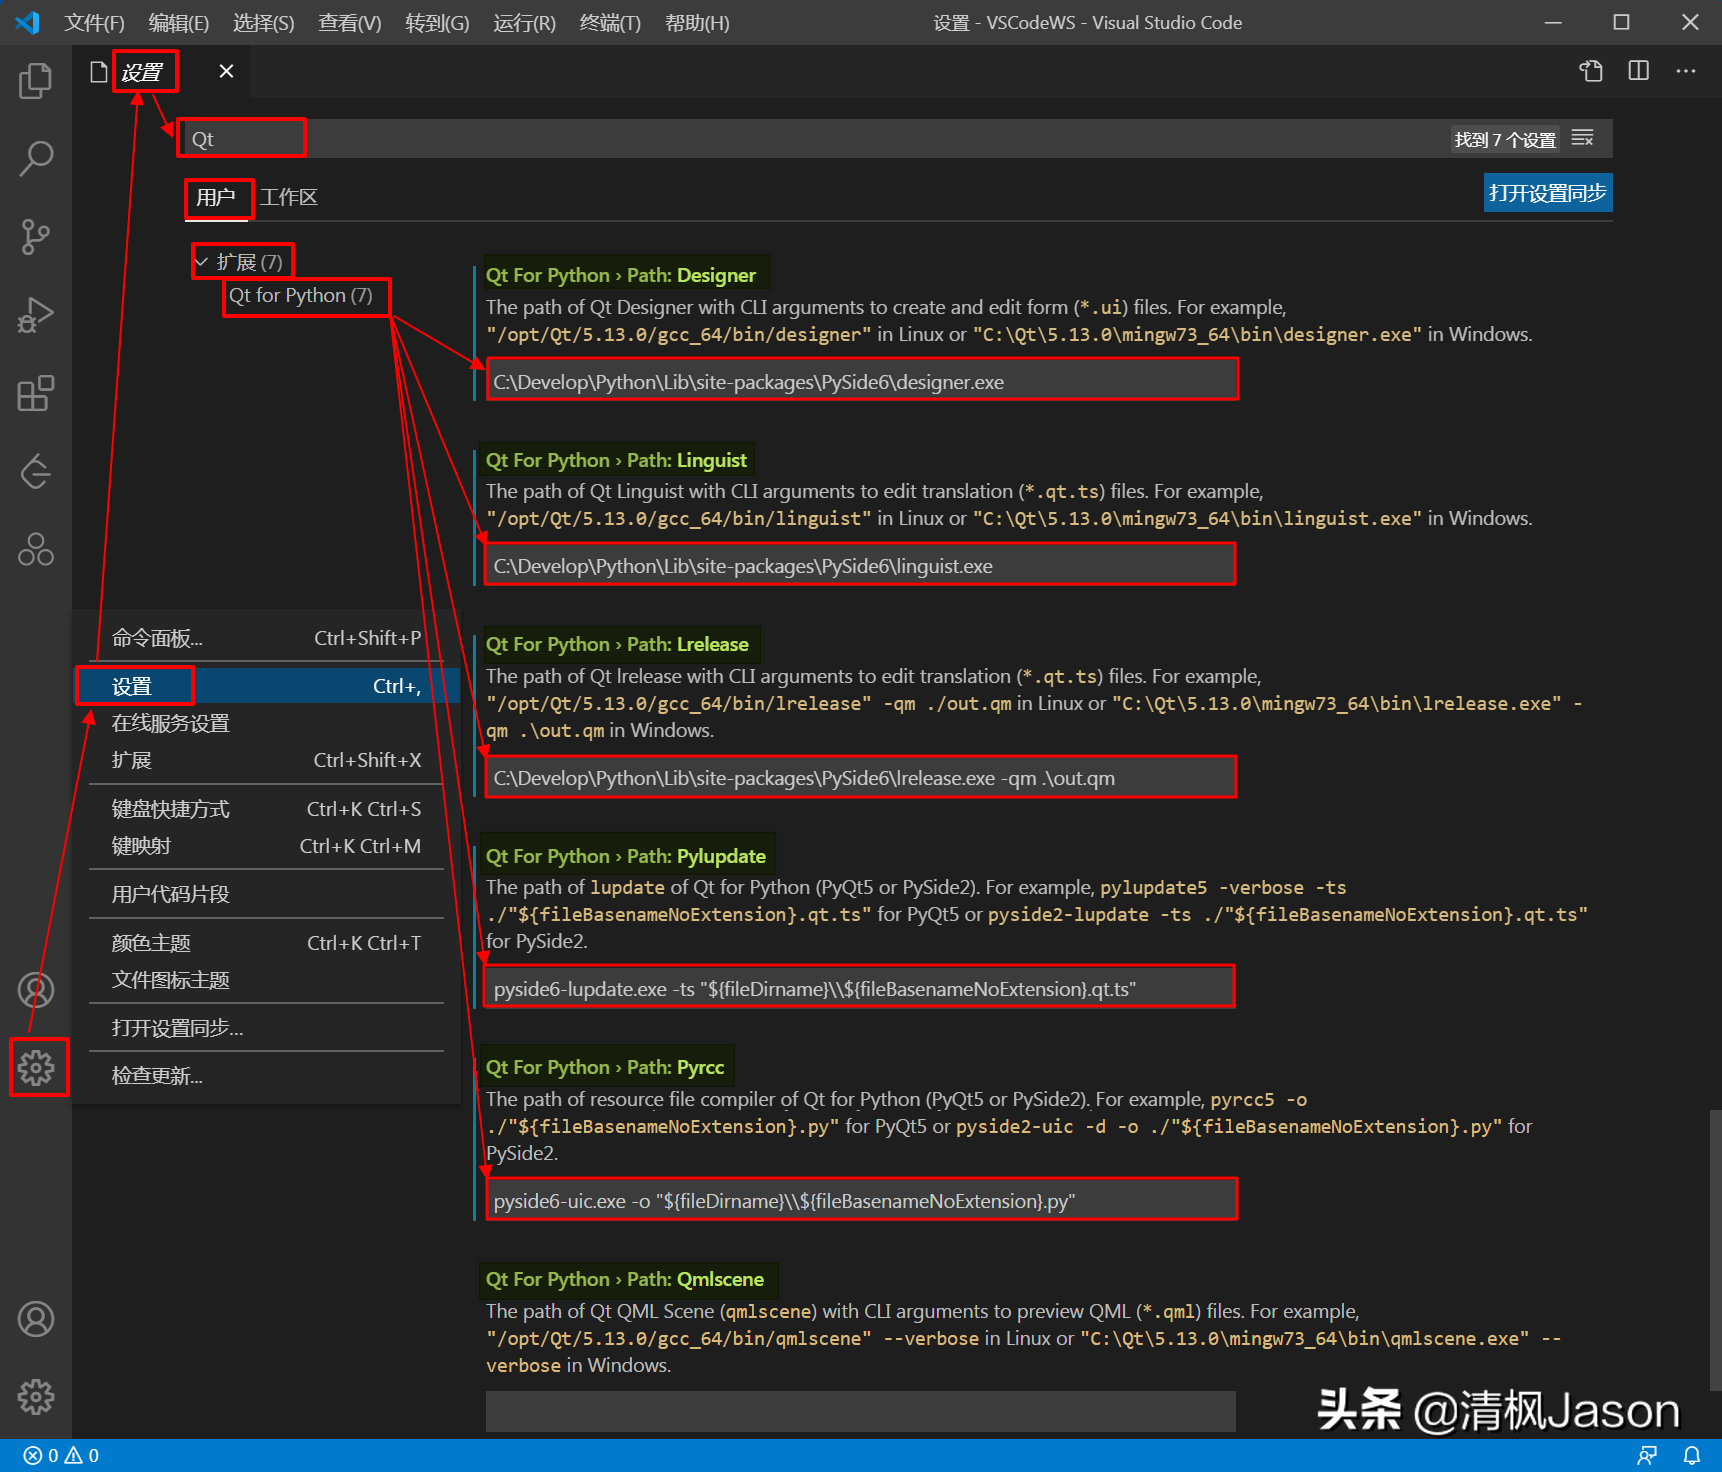The image size is (1722, 1473).
Task: Choose 在线服务设置 from the menu
Action: (266, 723)
